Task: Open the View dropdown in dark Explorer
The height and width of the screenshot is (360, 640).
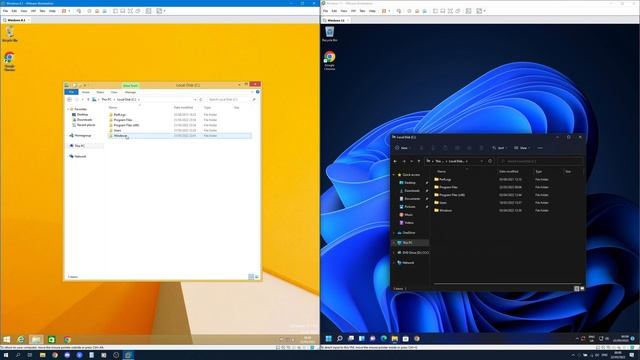Action: [x=522, y=148]
